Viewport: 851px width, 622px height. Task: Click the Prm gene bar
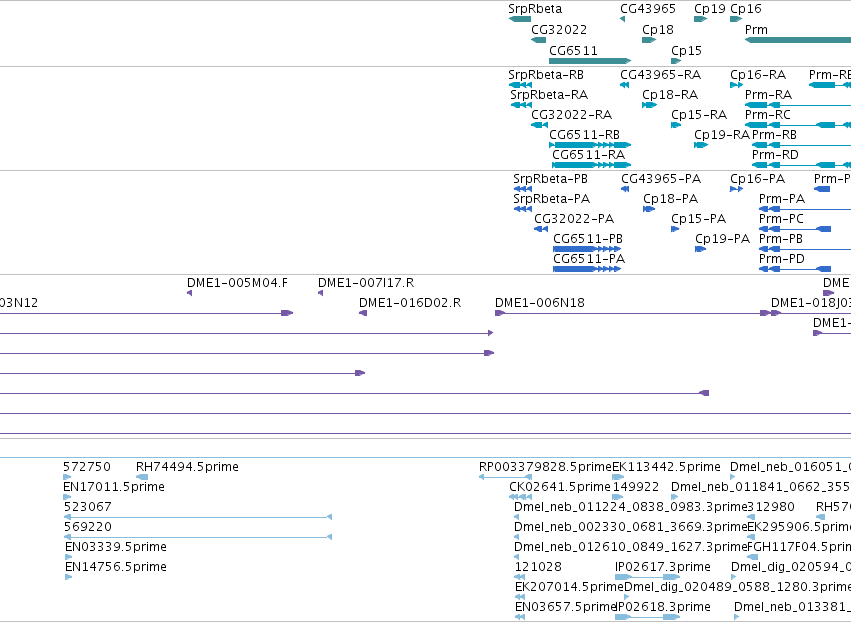click(x=798, y=40)
